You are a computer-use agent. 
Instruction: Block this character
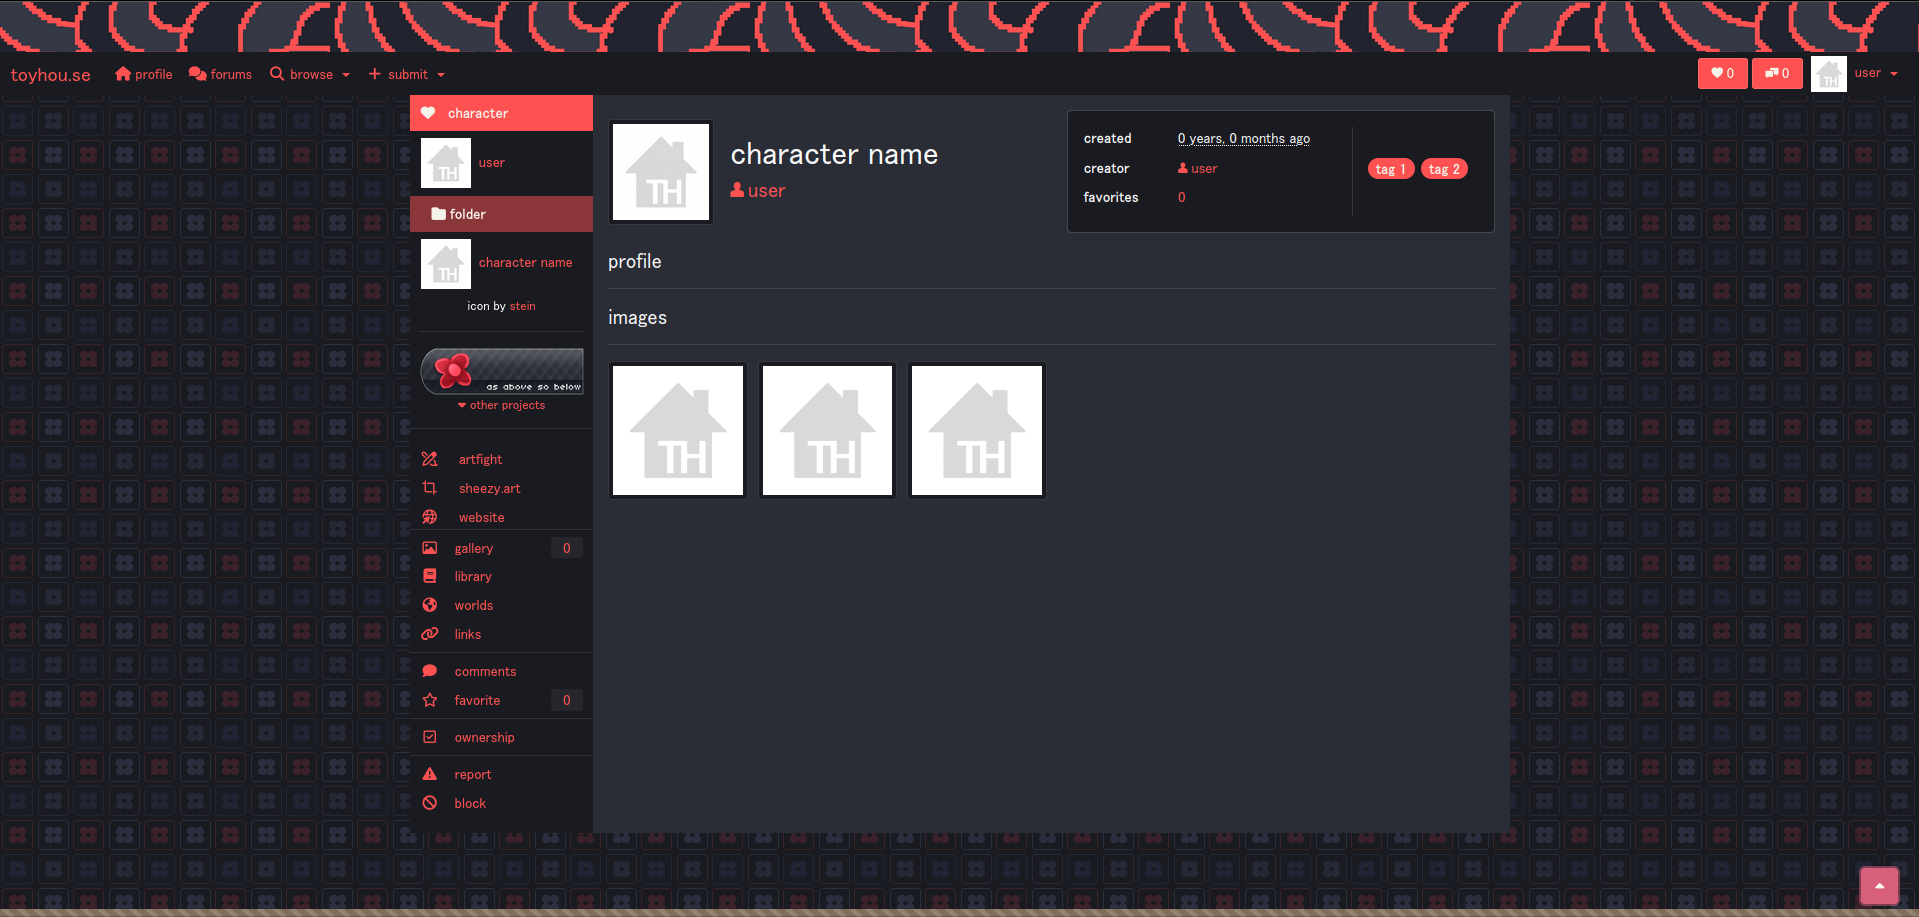468,803
